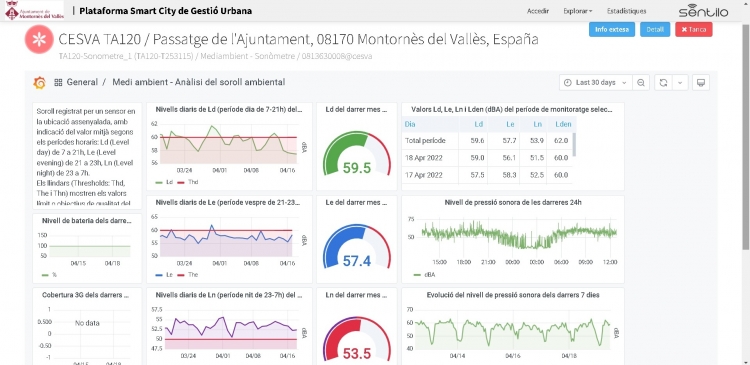
Task: Toggle the Le series in legend
Action: click(165, 275)
